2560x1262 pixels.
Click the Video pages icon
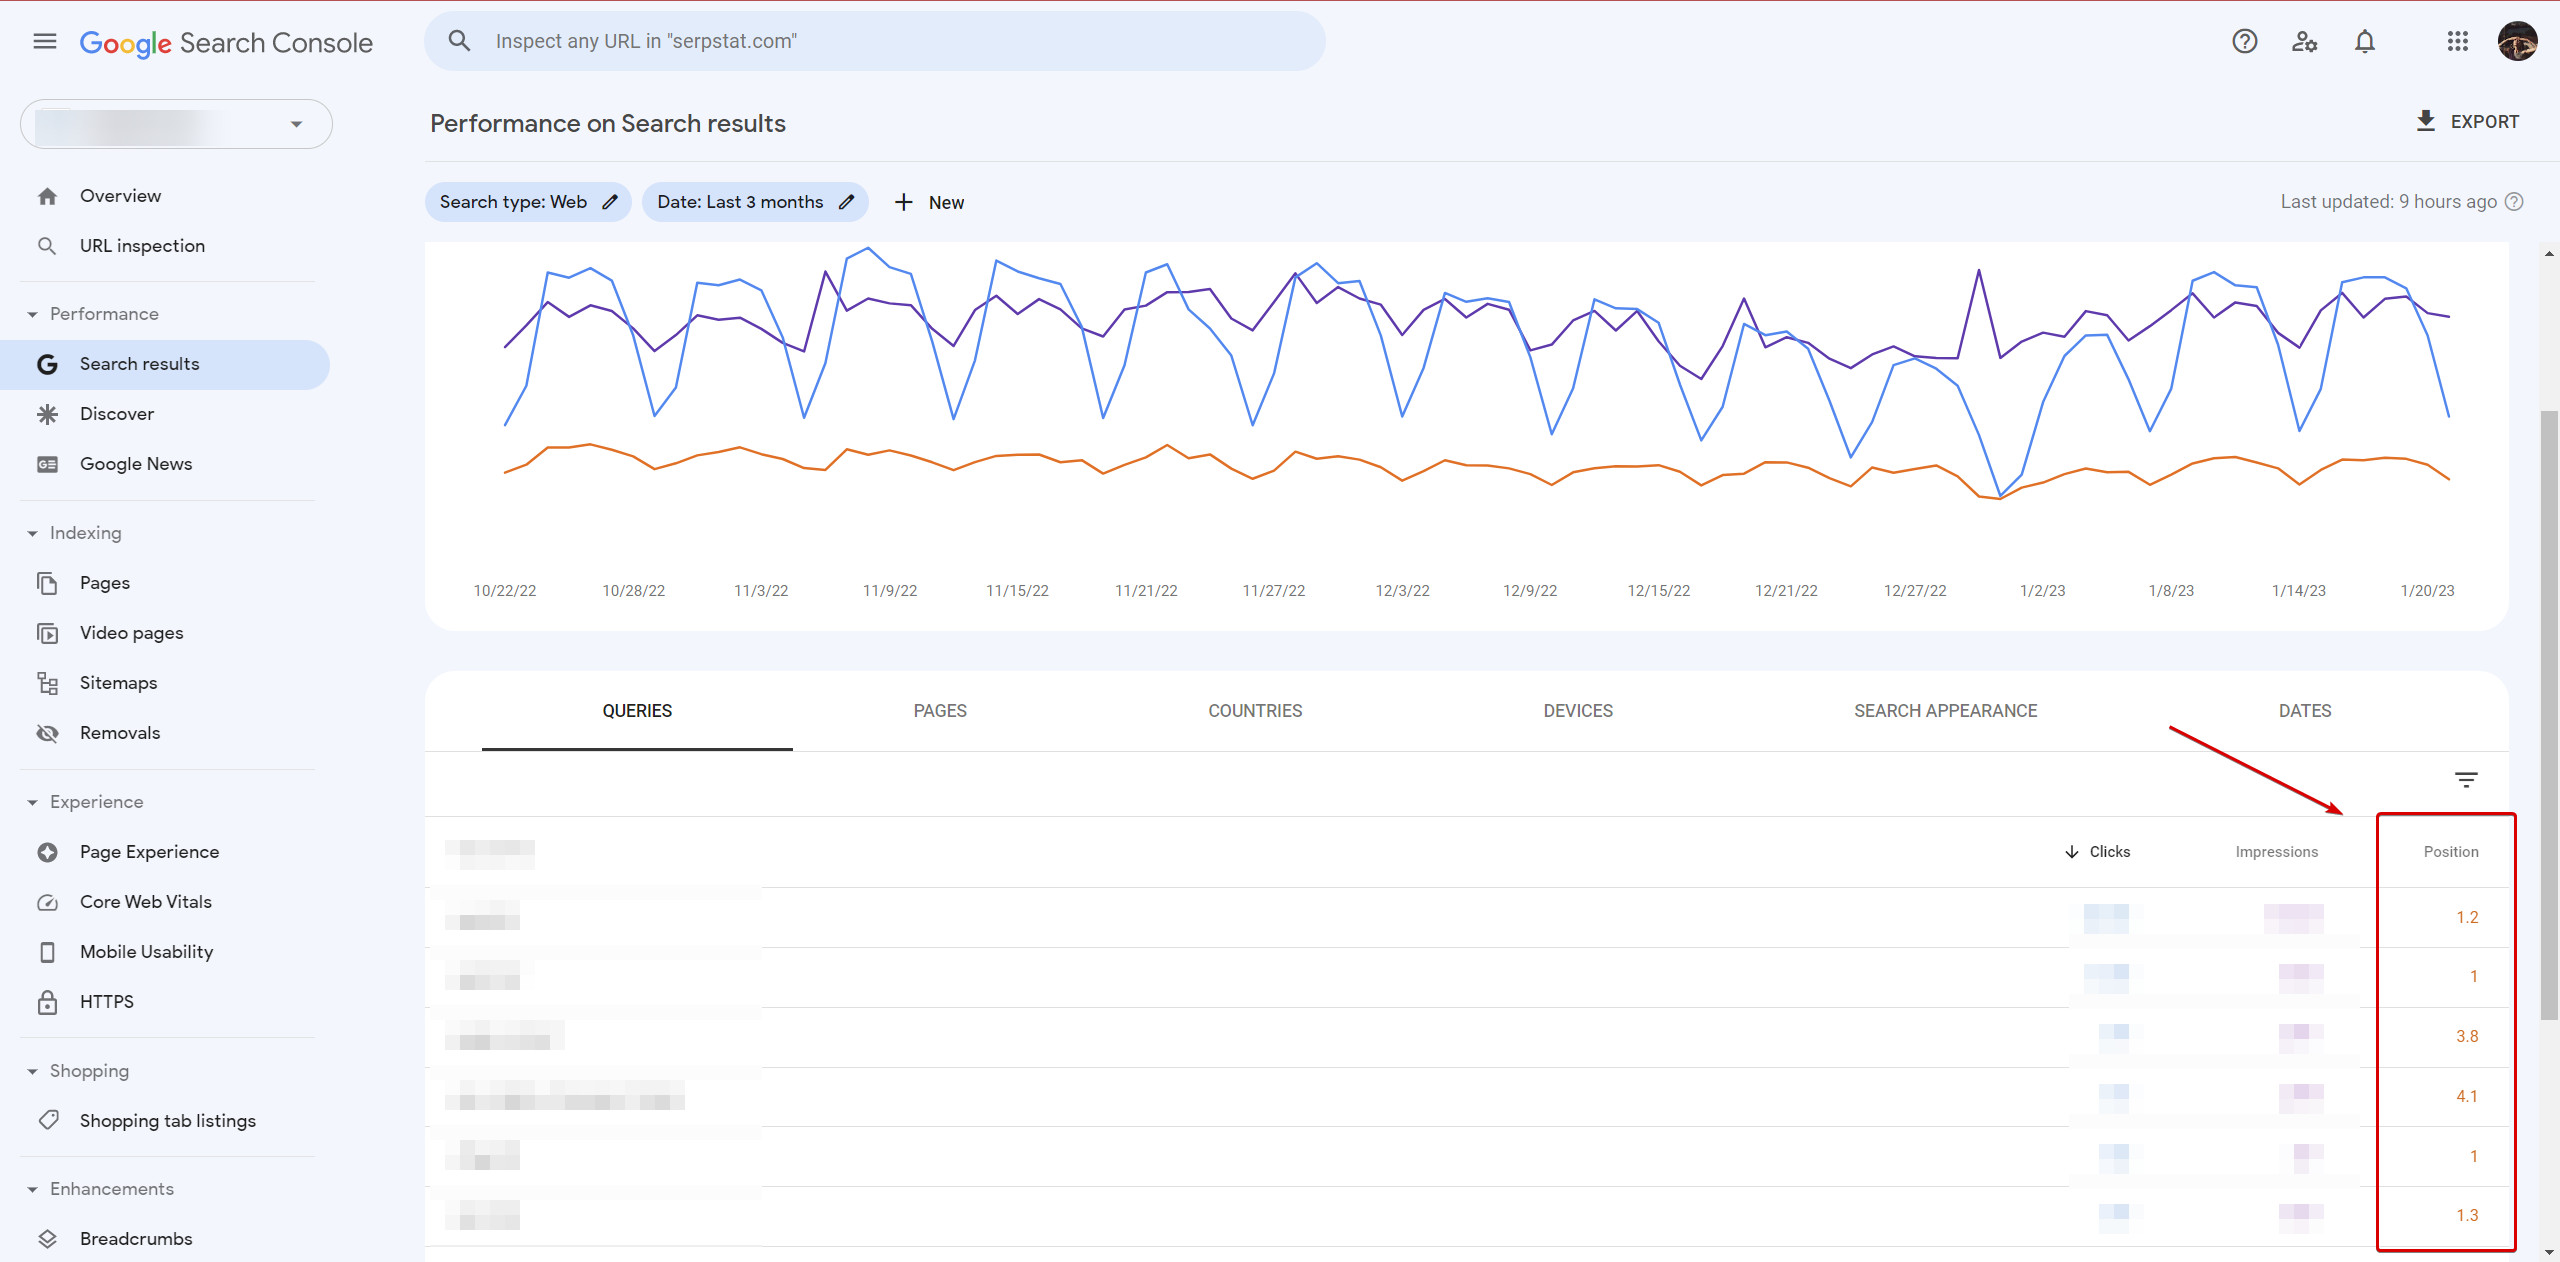tap(47, 633)
